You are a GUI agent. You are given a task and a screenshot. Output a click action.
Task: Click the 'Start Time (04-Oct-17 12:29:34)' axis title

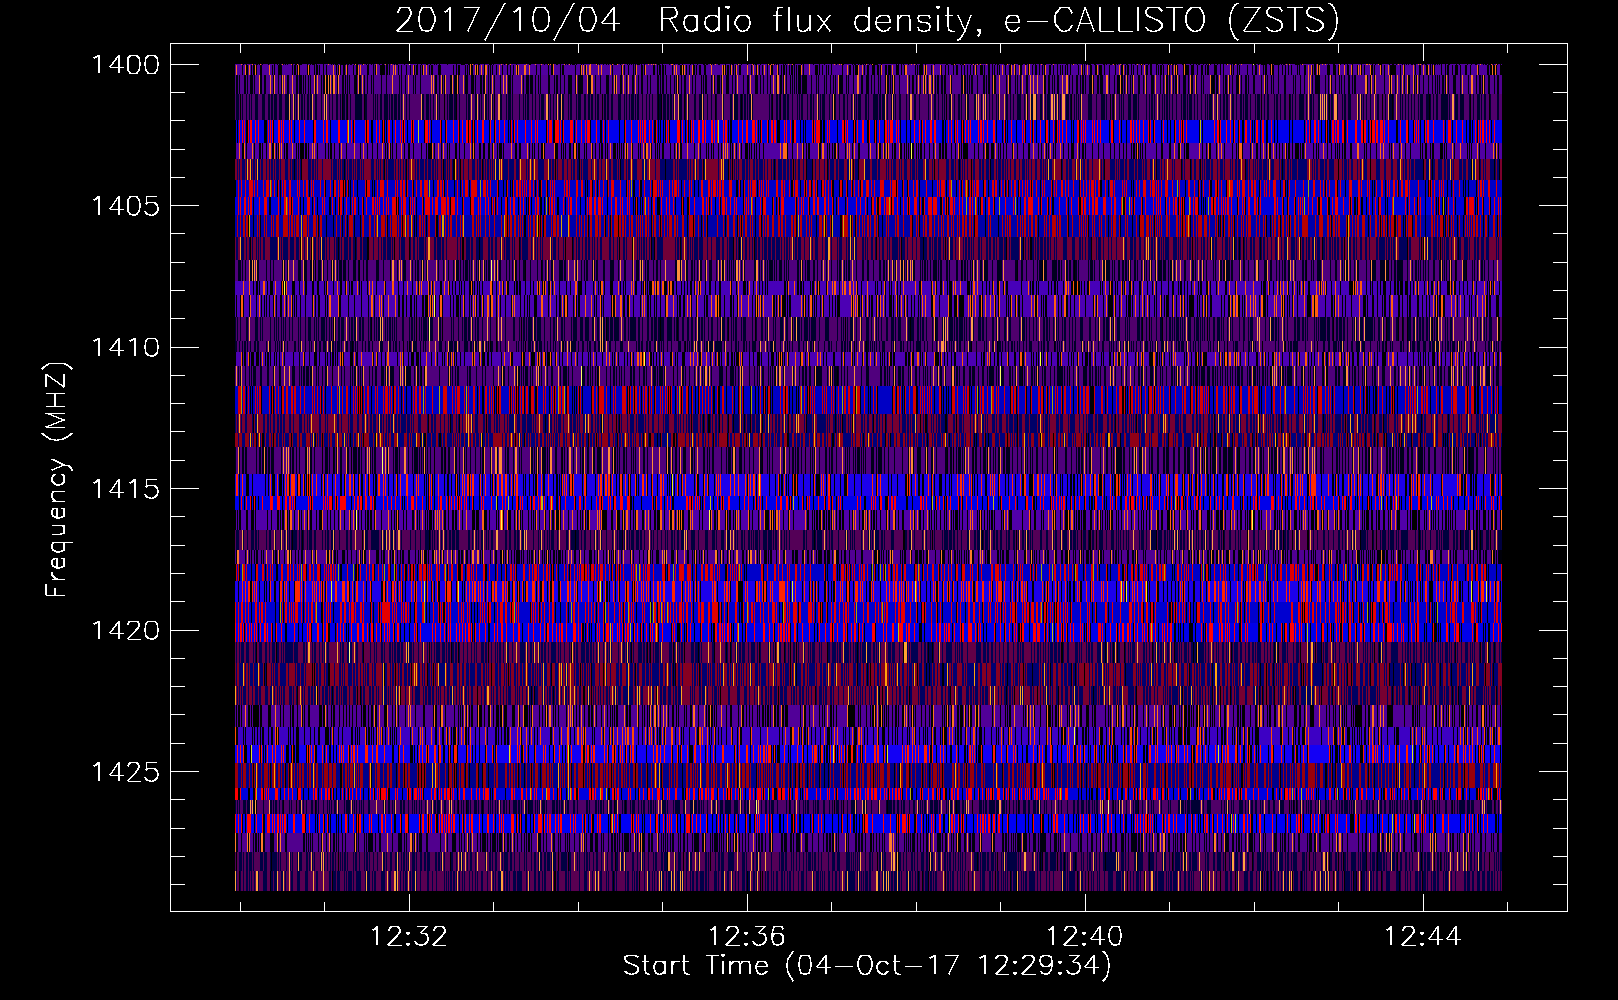(867, 966)
